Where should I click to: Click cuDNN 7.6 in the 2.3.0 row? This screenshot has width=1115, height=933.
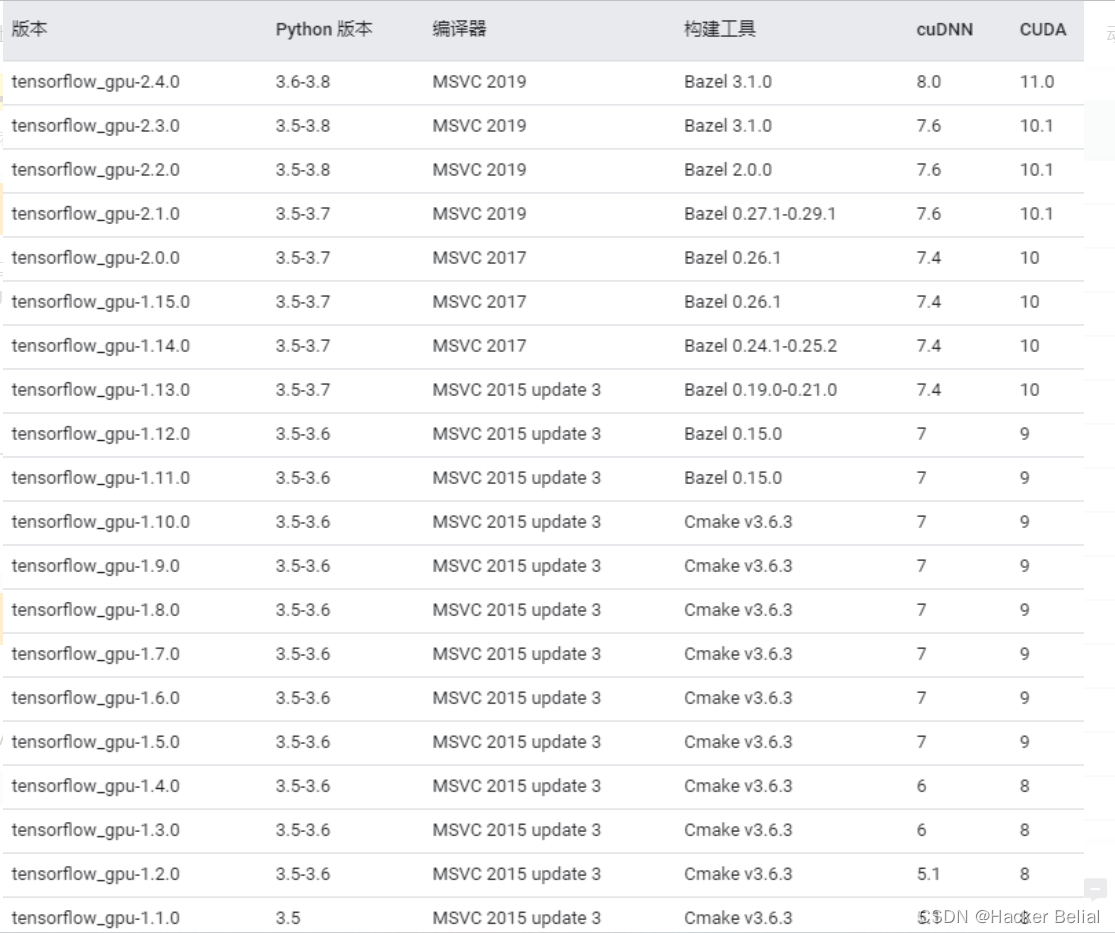point(929,126)
